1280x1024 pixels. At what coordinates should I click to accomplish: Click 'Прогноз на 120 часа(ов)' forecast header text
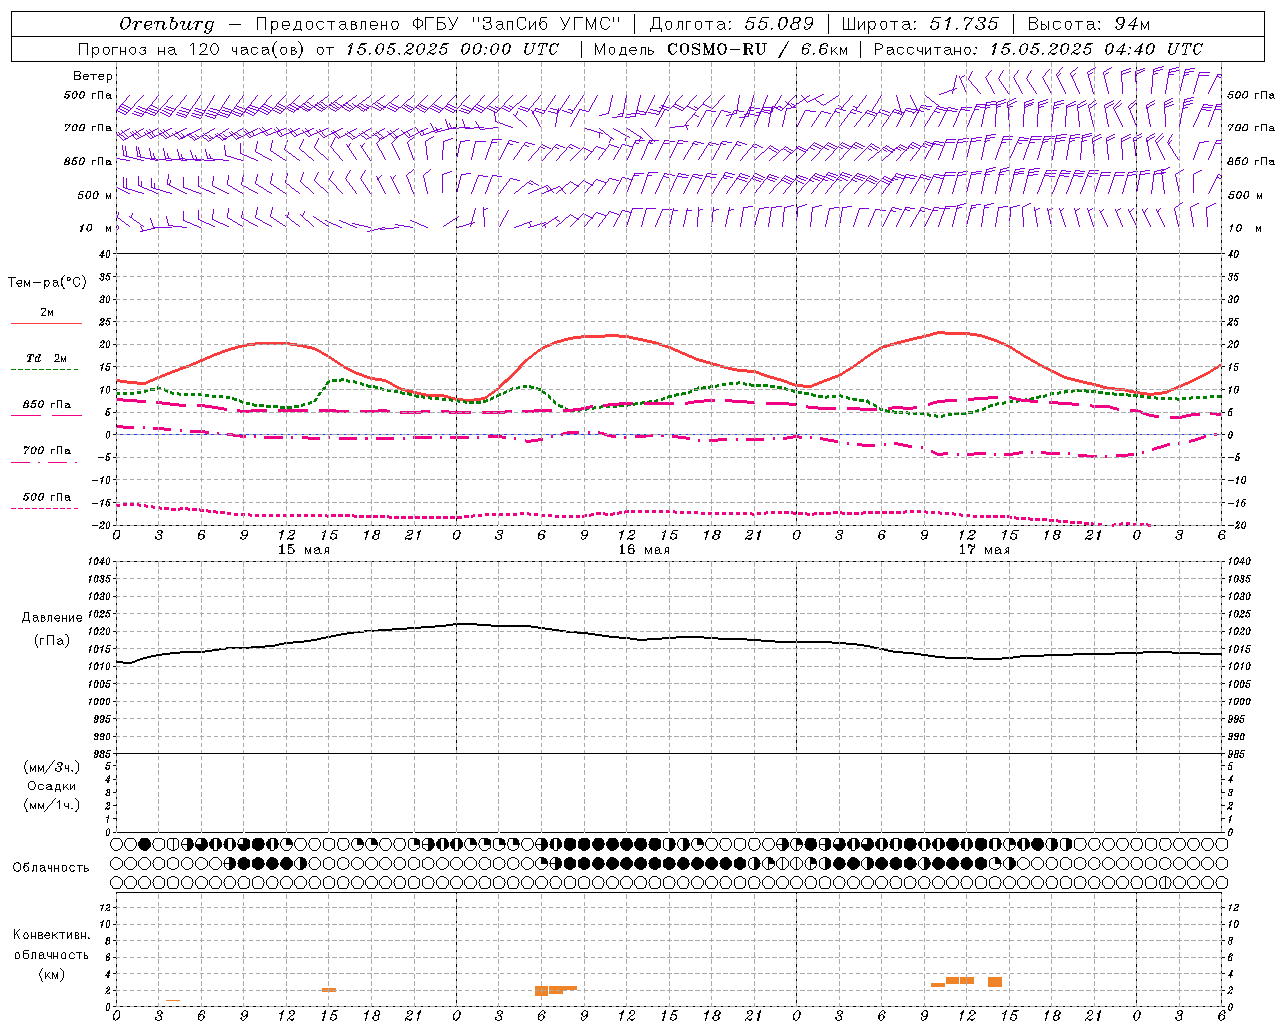click(x=193, y=49)
